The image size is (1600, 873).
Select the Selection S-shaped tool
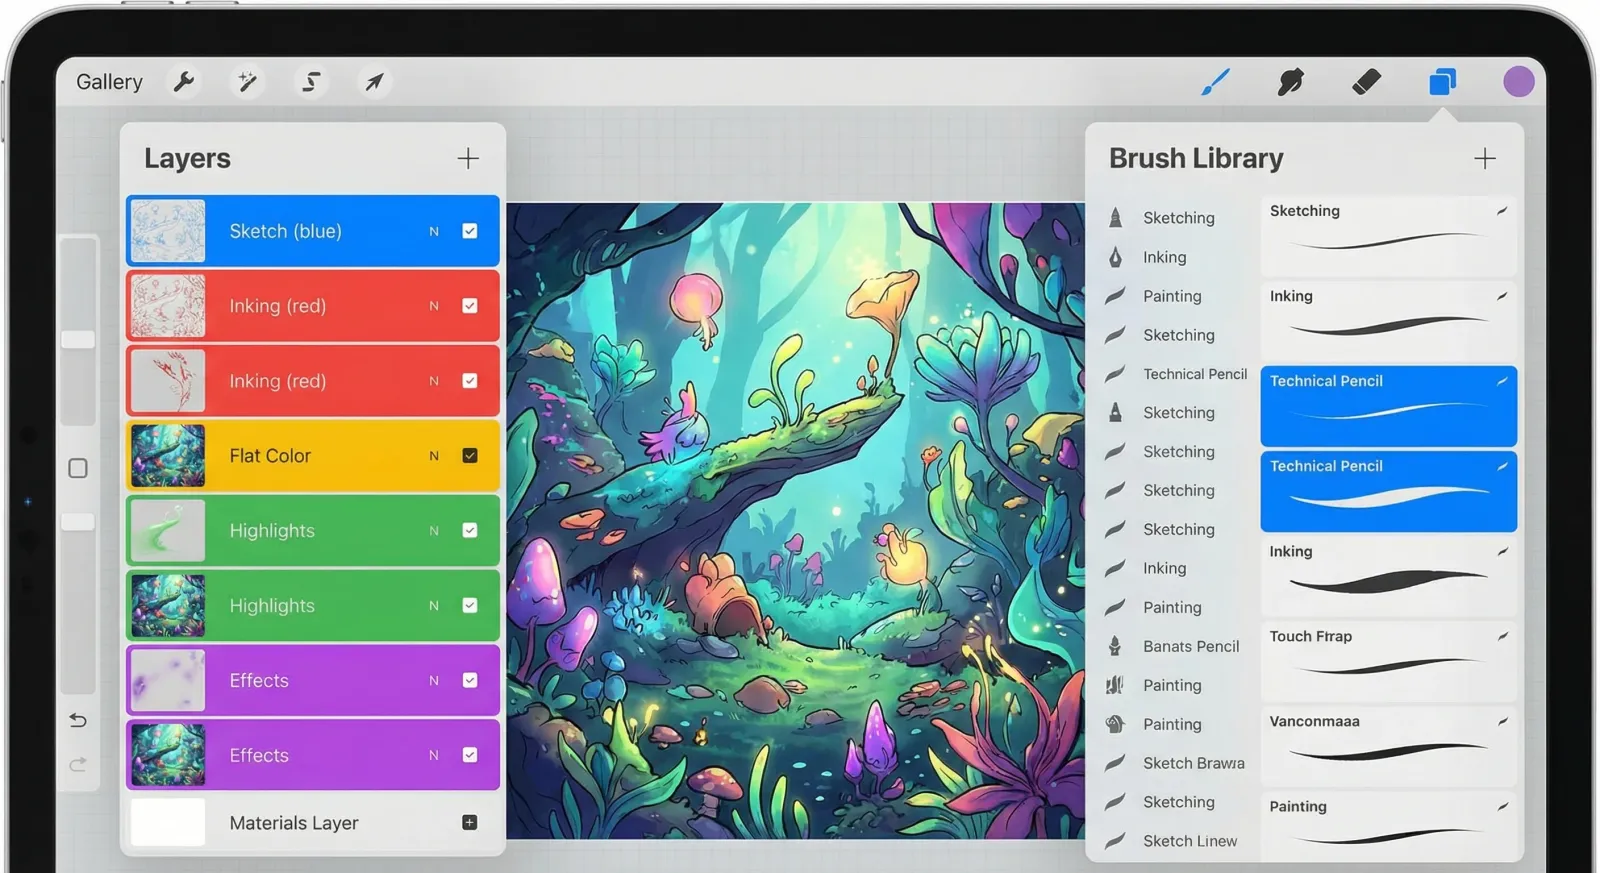pos(311,82)
